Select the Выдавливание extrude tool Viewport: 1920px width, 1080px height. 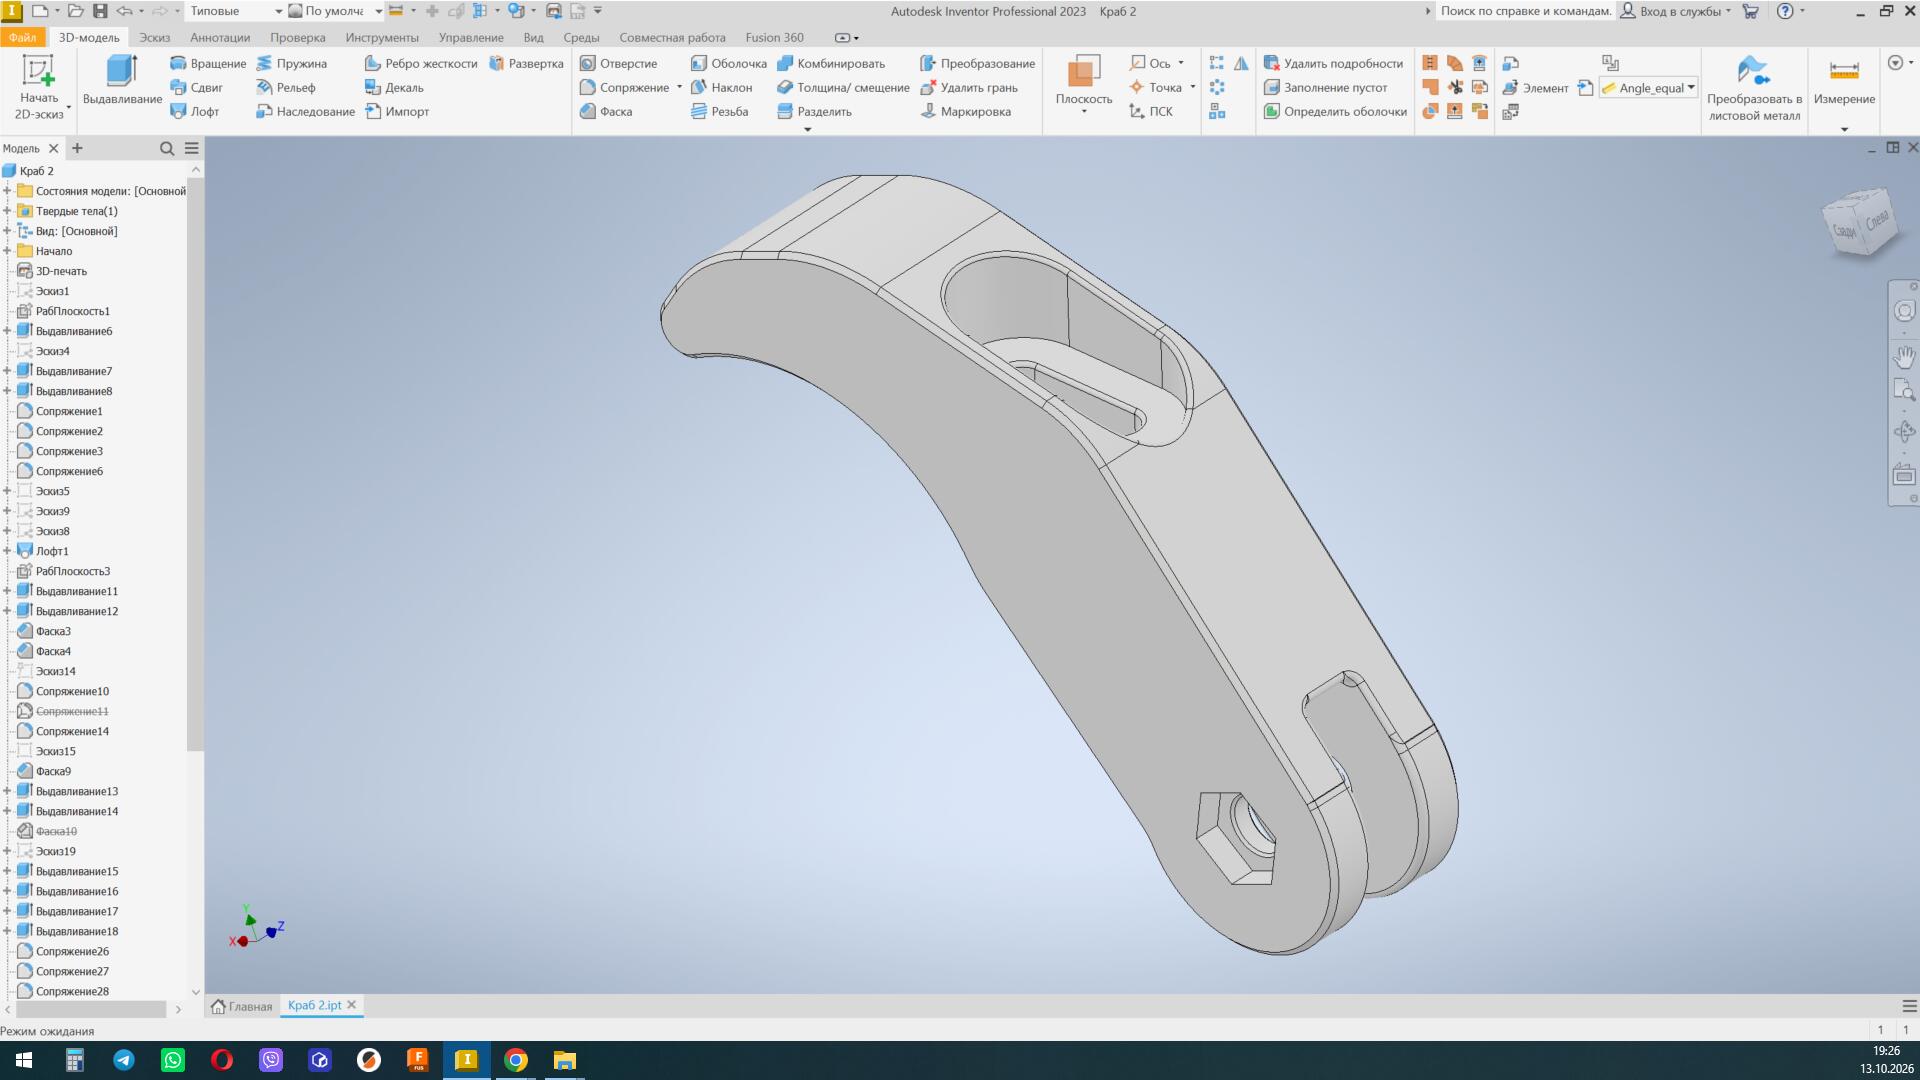122,80
